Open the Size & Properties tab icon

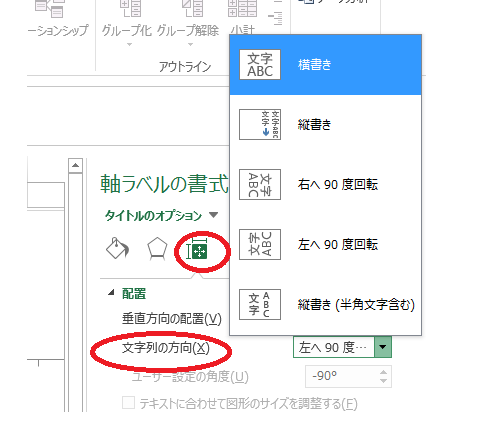[x=197, y=250]
